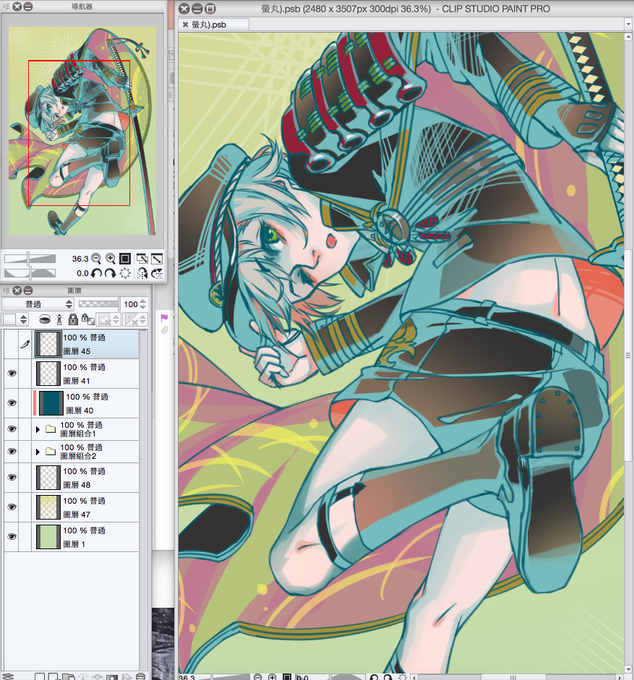
Task: Click the canvas vertical scrollbar handle
Action: click(628, 356)
